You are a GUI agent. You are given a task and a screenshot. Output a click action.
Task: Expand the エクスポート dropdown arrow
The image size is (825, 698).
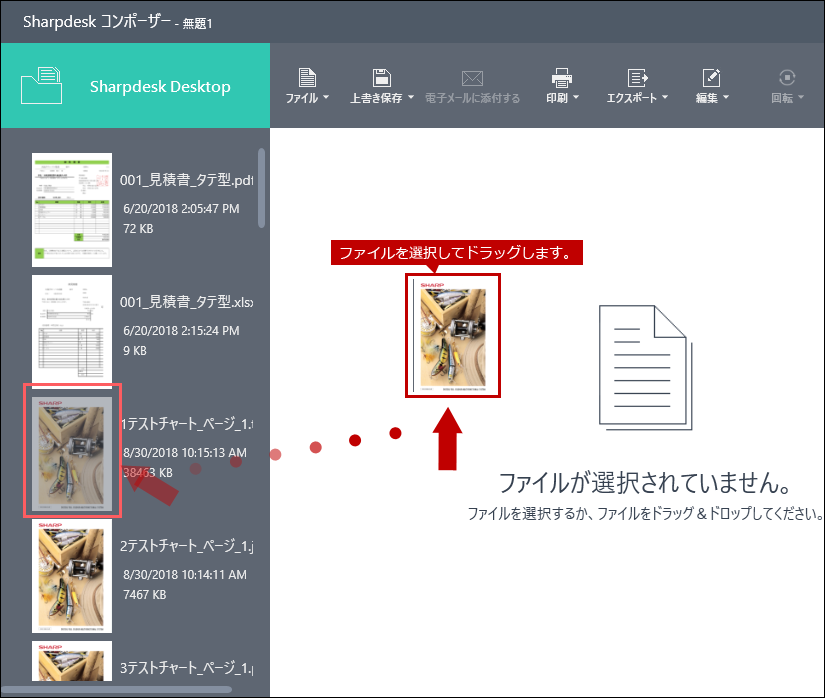[665, 97]
